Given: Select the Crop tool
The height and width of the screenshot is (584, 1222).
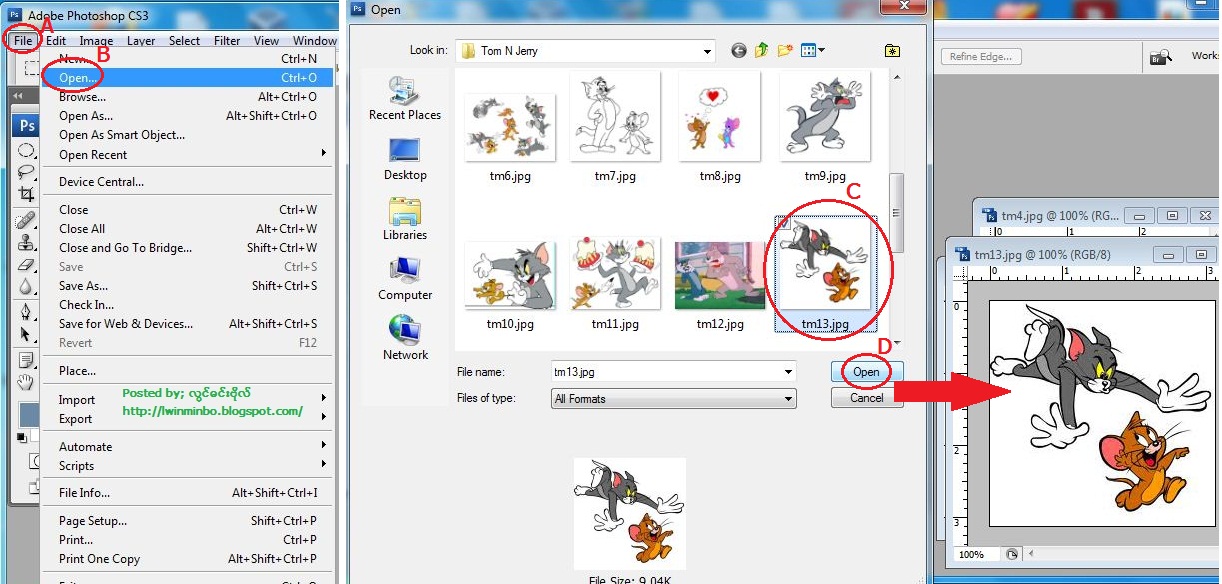Looking at the screenshot, I should point(26,195).
